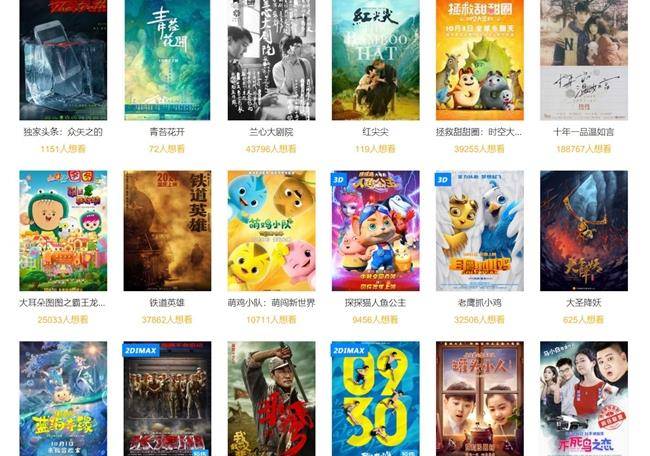Click the 红尖尖 Bamboo Hat poster
This screenshot has width=650, height=456.
point(376,60)
